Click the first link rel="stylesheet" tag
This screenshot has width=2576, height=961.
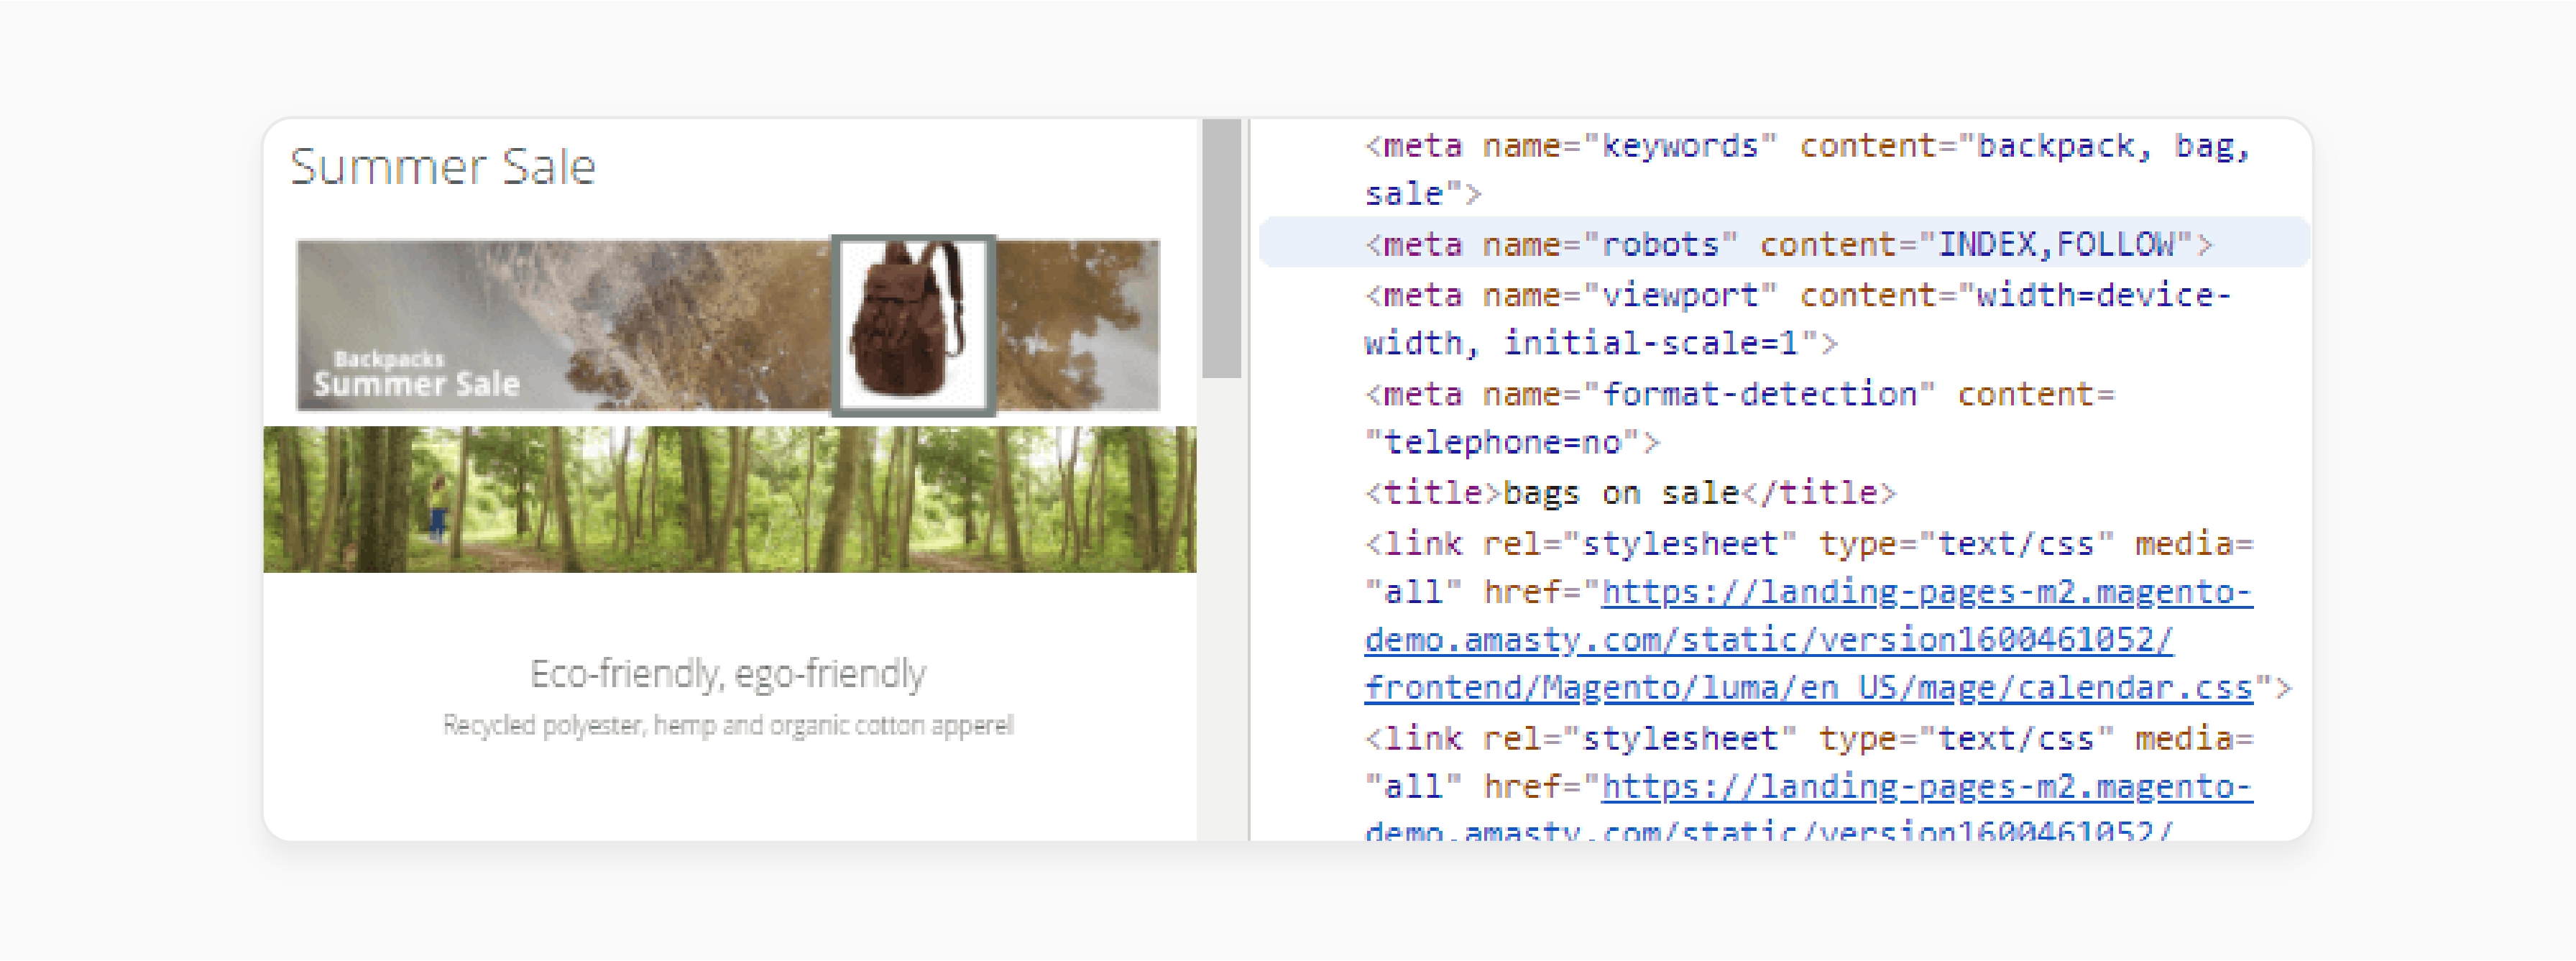point(1828,616)
